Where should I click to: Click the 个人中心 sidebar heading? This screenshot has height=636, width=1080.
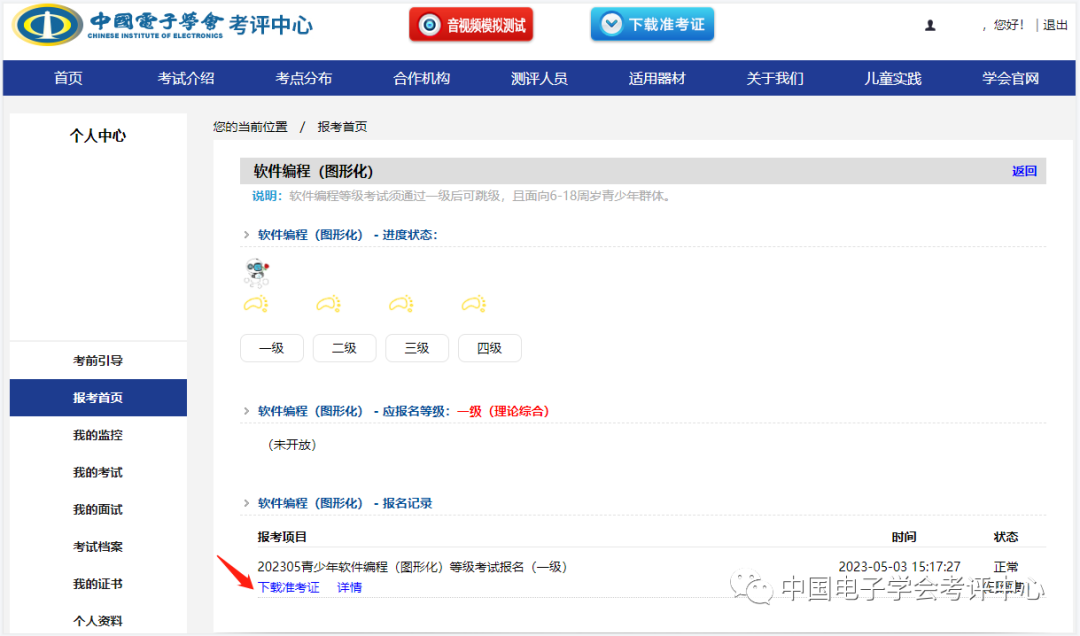tap(98, 136)
